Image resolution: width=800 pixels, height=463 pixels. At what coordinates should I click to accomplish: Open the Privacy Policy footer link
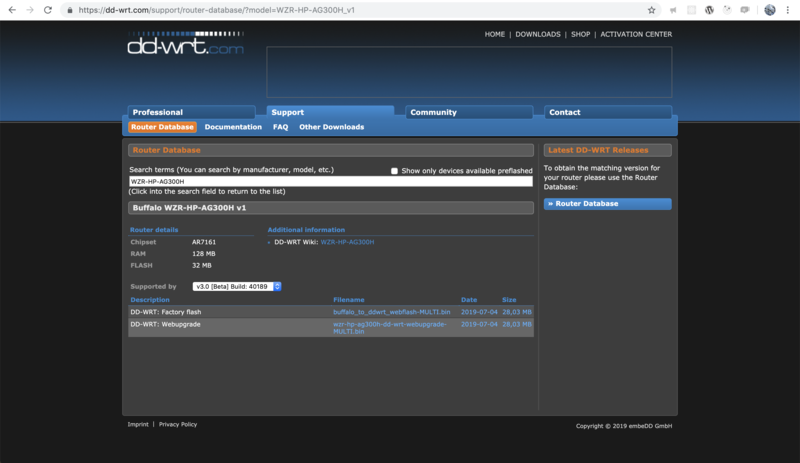point(178,424)
